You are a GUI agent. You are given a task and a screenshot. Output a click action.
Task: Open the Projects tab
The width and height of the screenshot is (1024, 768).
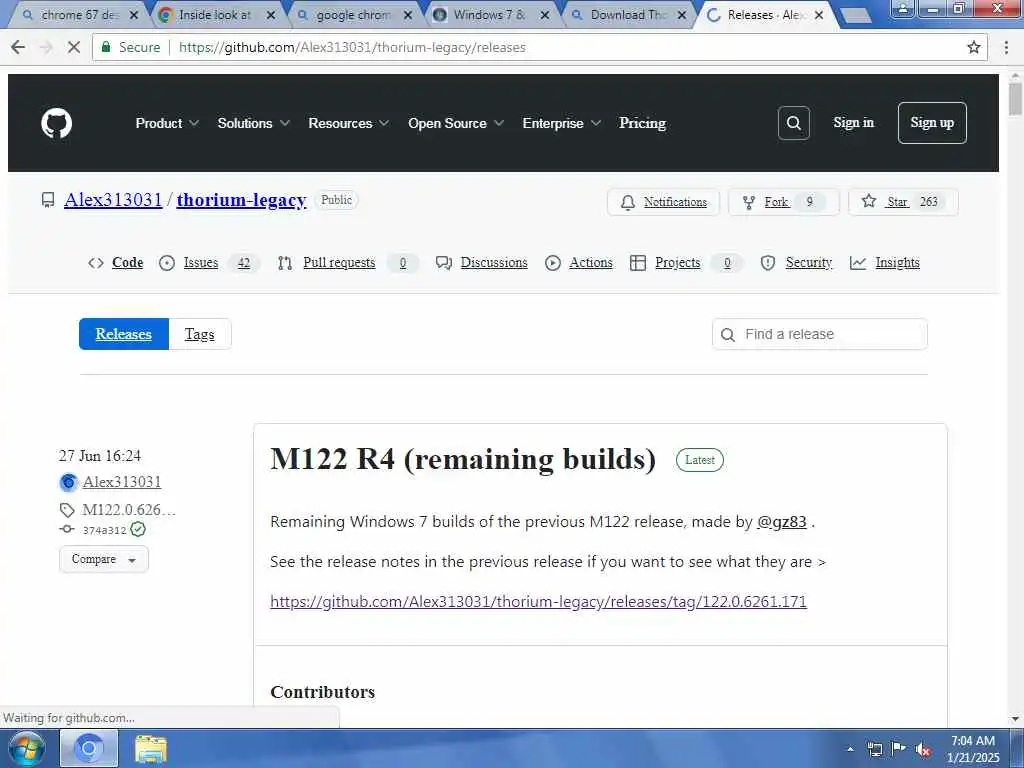point(686,263)
